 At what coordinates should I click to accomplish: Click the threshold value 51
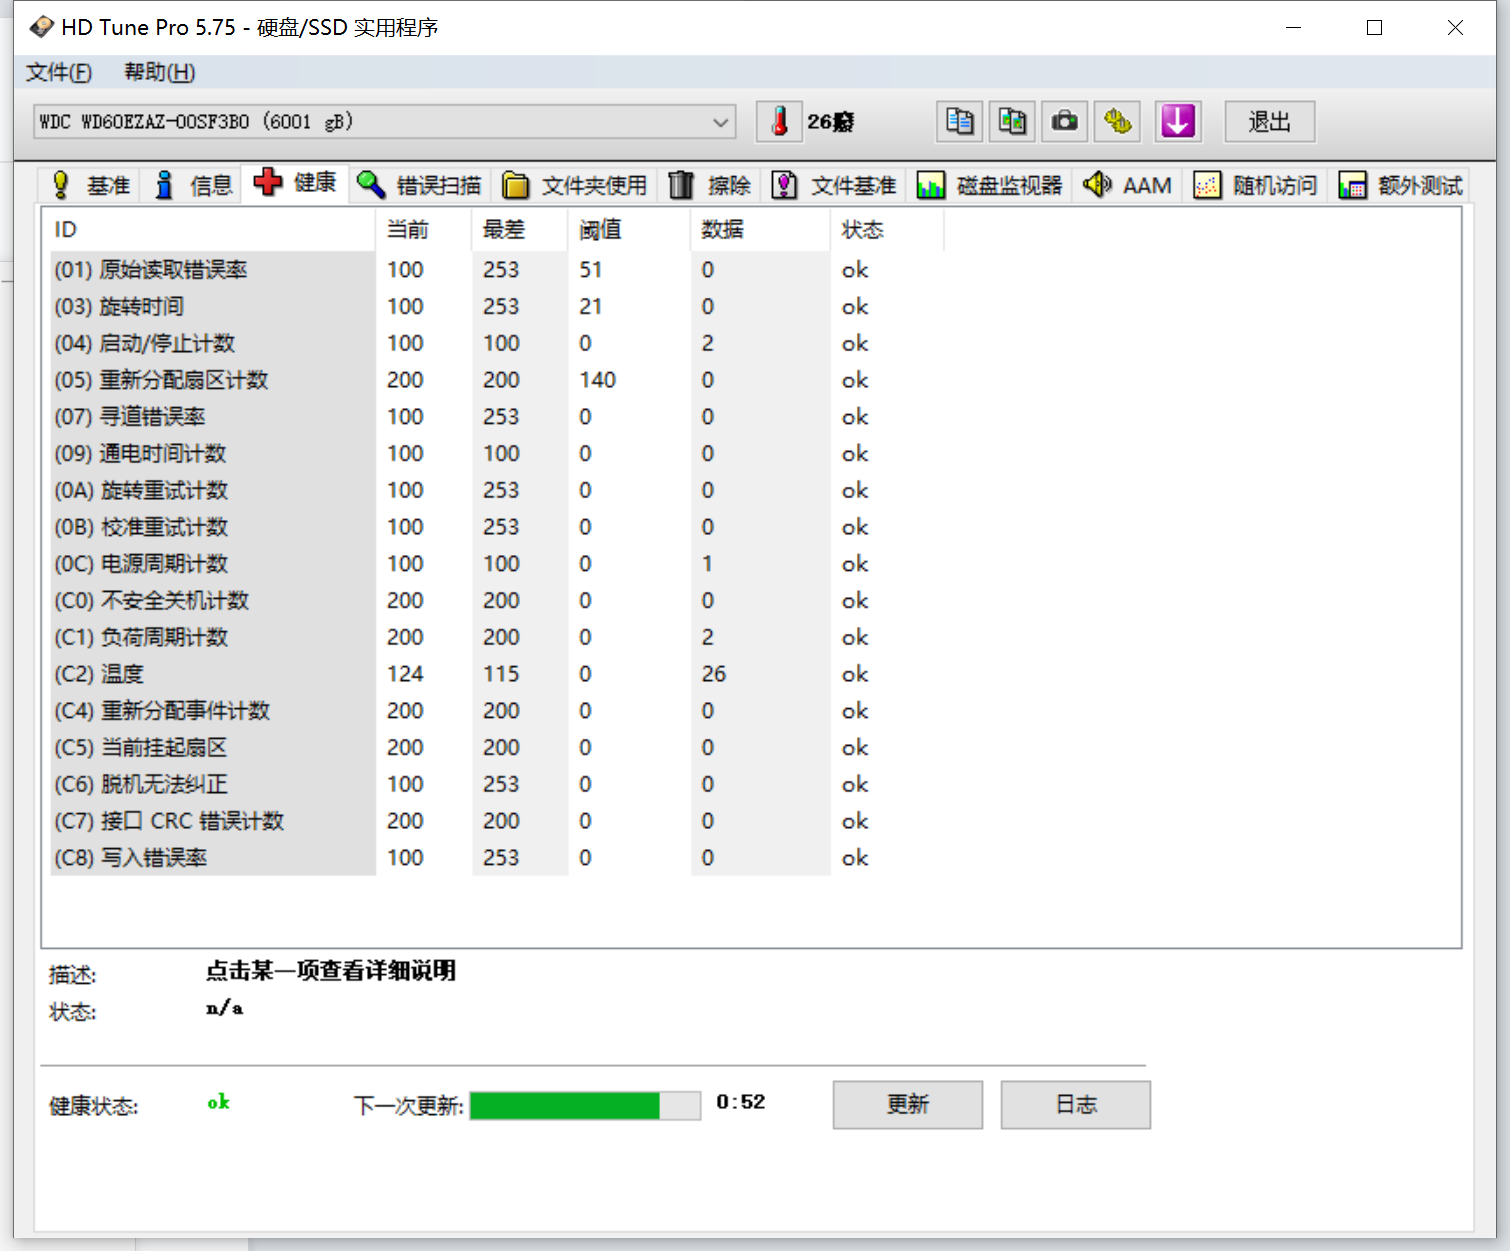(591, 270)
